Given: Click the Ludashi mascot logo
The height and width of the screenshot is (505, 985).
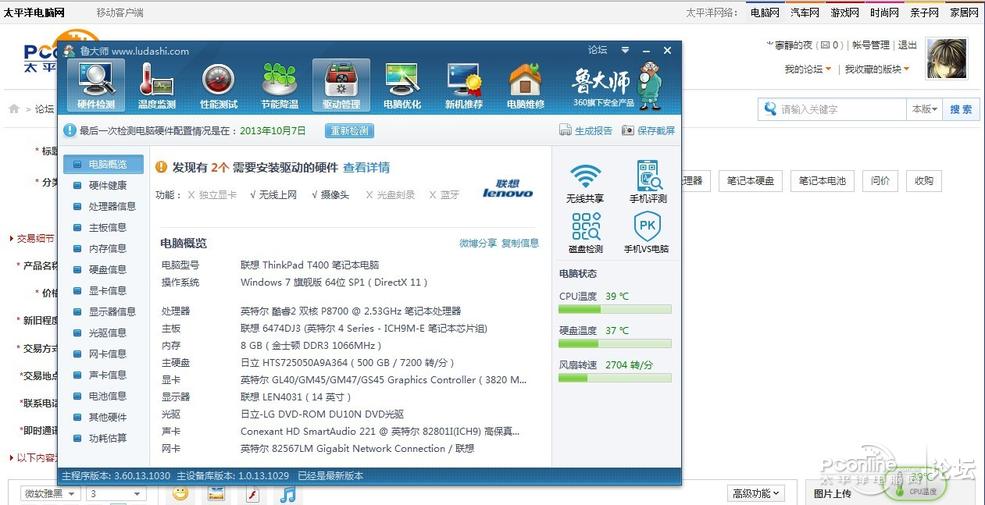Looking at the screenshot, I should pyautogui.click(x=650, y=85).
